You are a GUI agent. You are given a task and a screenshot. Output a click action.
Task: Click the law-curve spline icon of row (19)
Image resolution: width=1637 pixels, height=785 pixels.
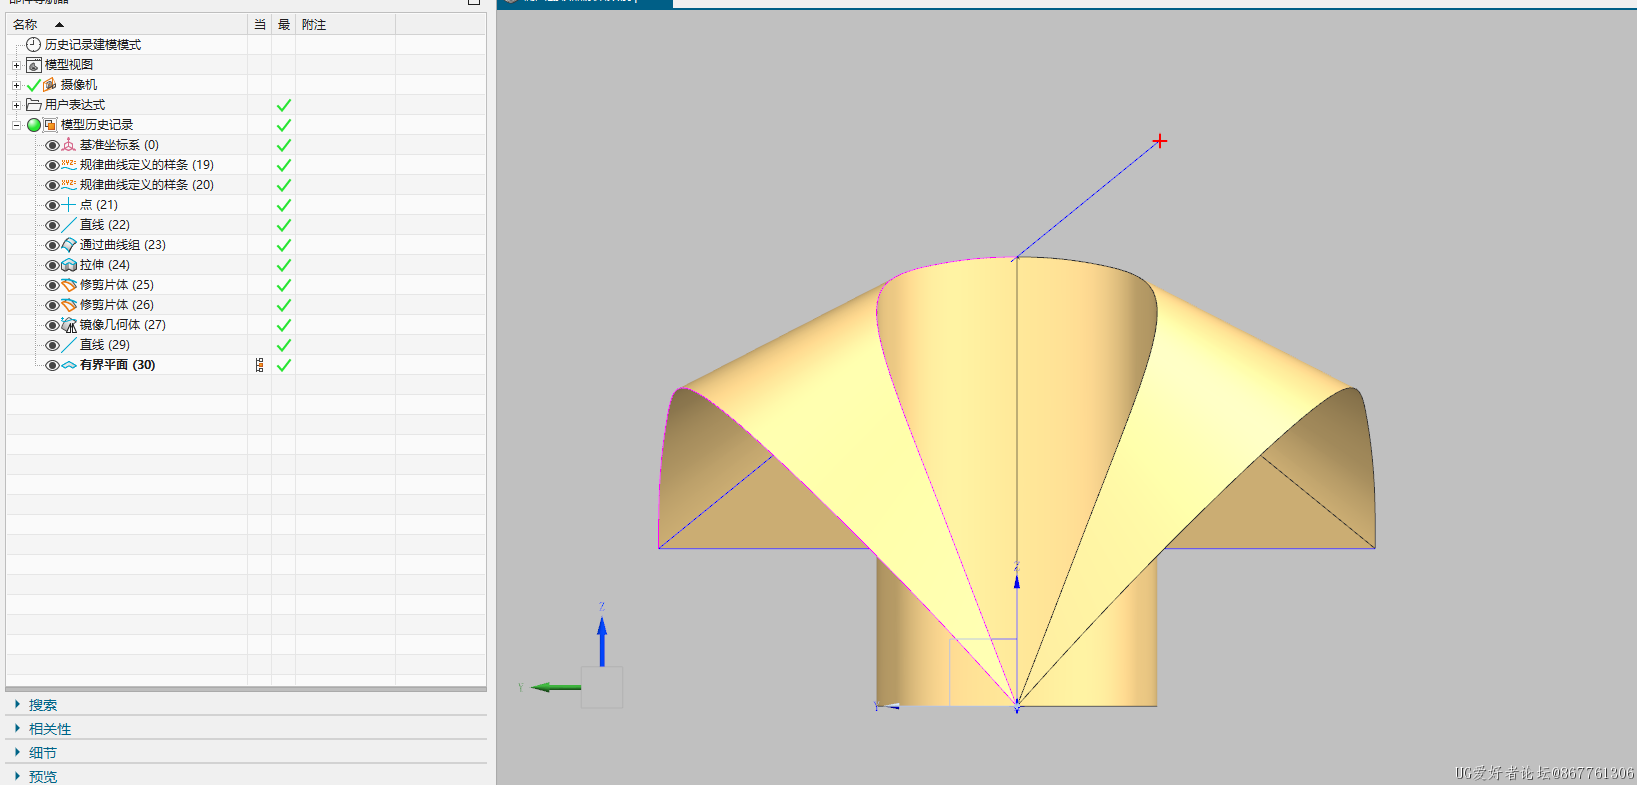pyautogui.click(x=69, y=165)
